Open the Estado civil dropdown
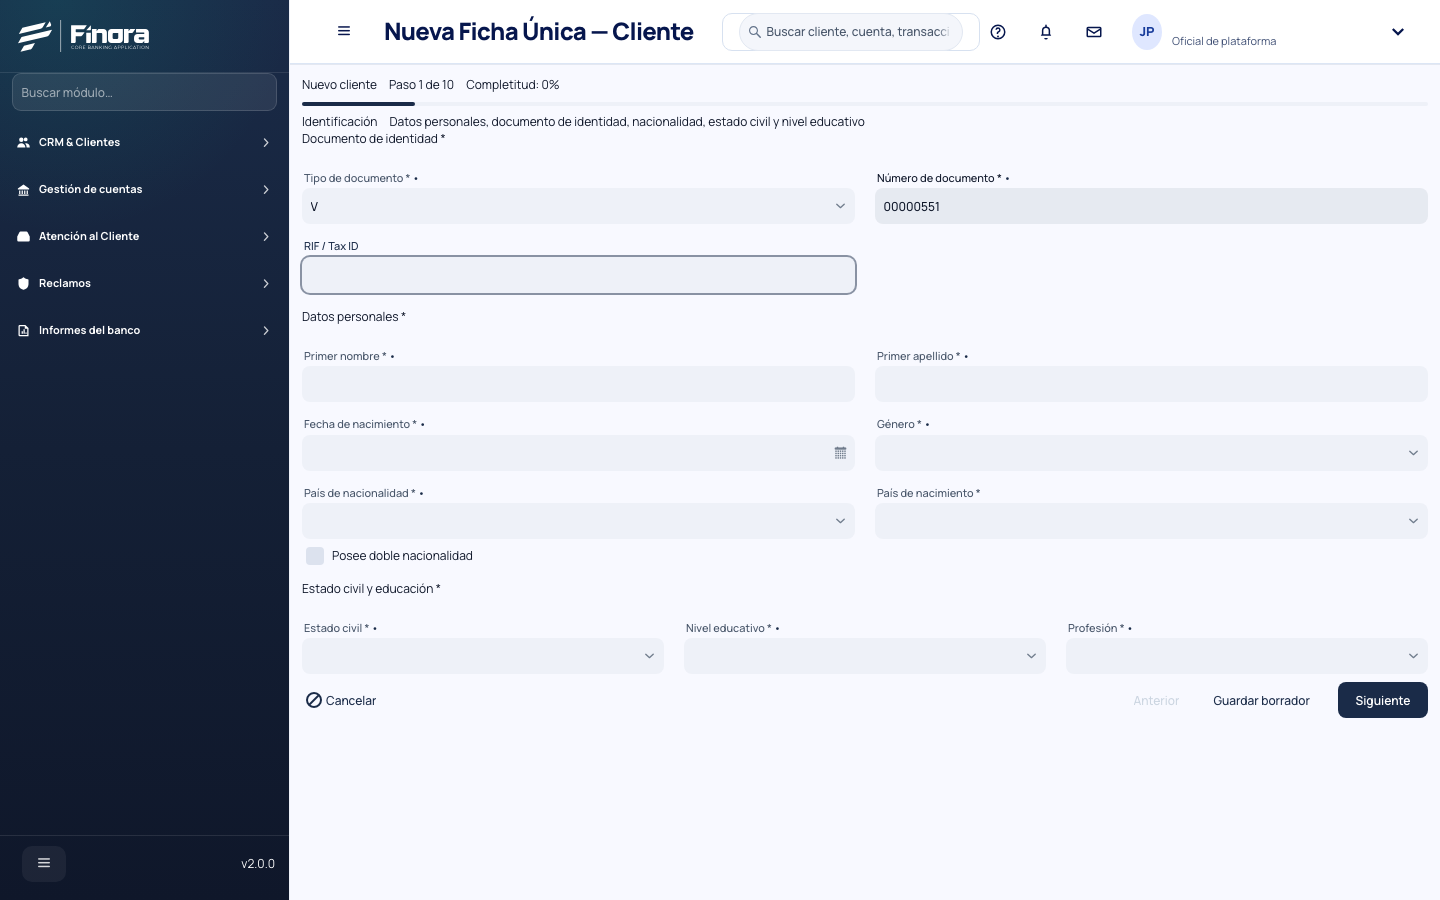The image size is (1440, 900). [483, 656]
